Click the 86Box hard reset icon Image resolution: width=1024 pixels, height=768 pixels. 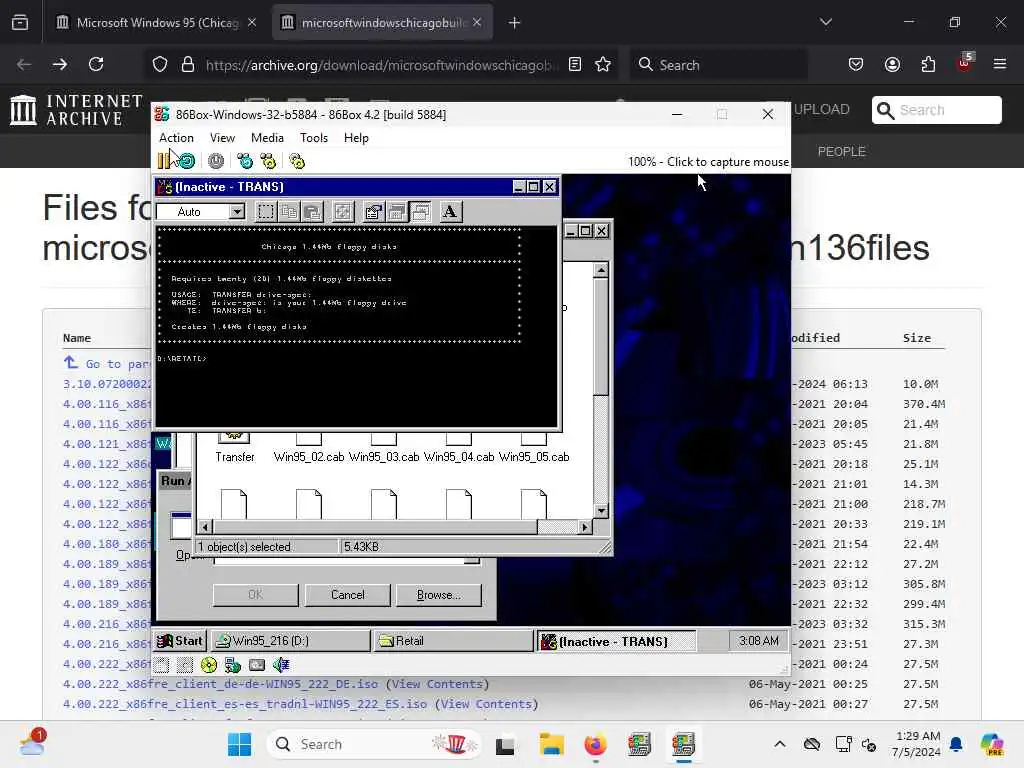(x=187, y=161)
